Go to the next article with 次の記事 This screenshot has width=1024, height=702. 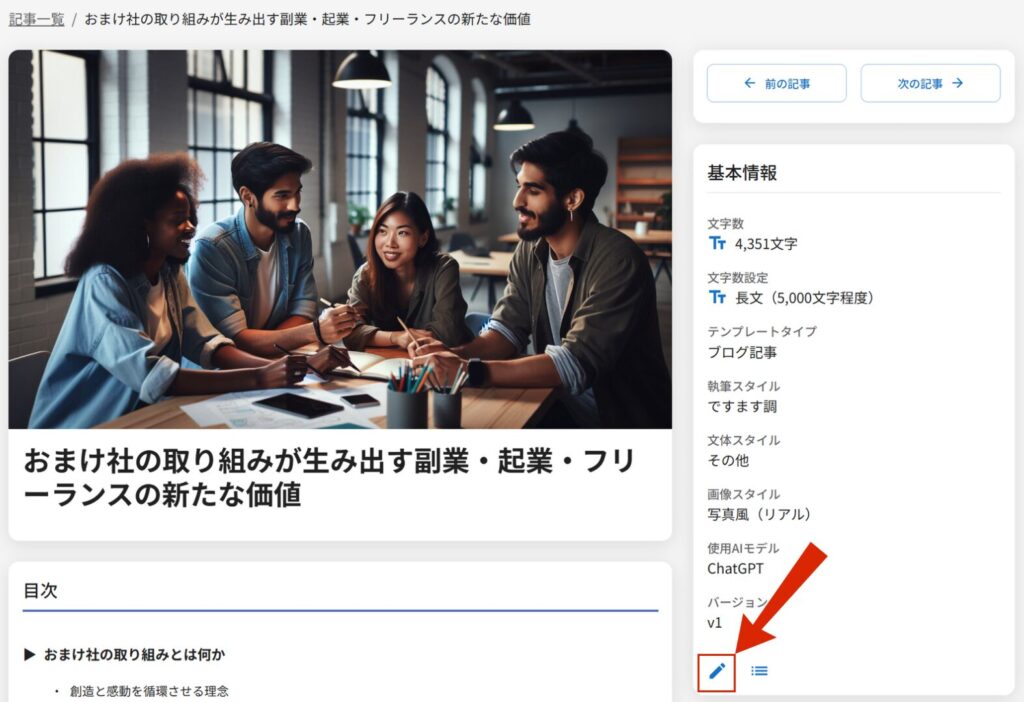tap(930, 83)
